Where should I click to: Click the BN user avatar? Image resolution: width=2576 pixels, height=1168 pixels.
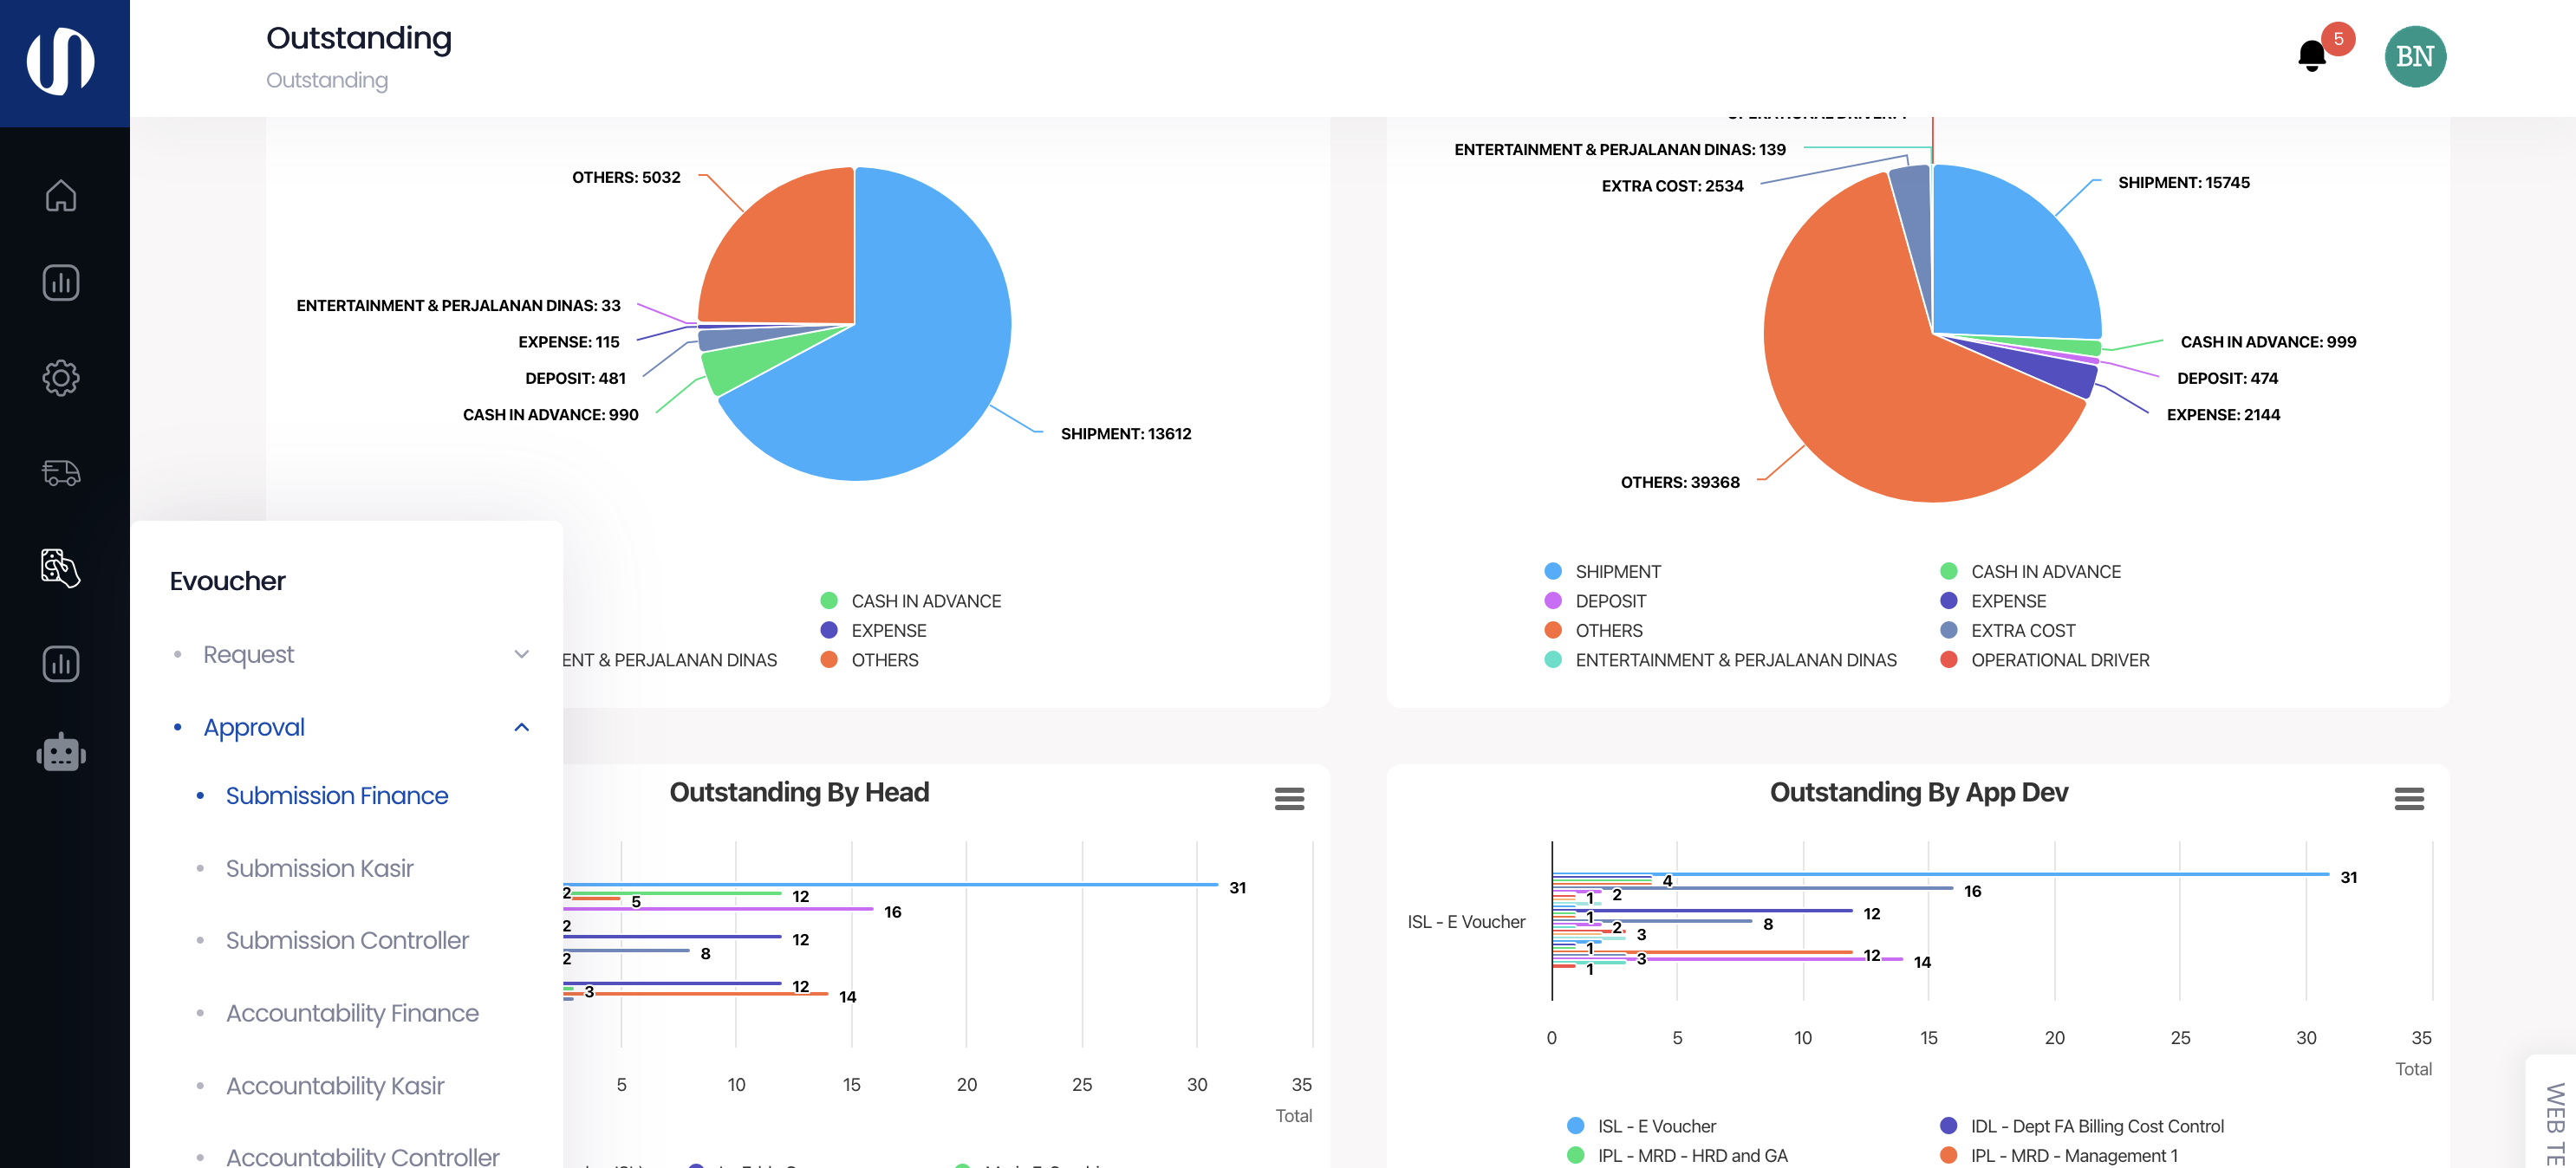click(2414, 56)
